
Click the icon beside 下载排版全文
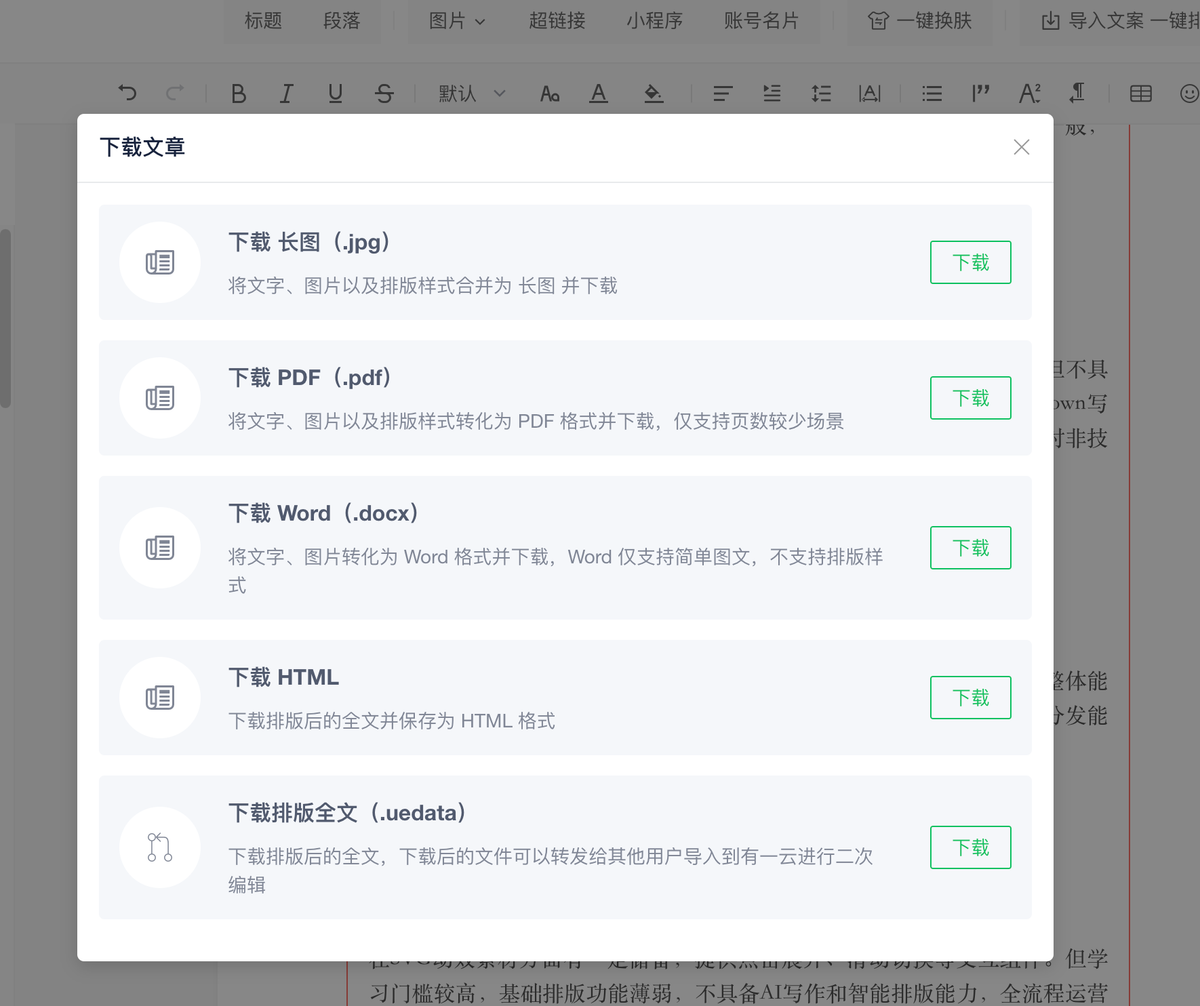(x=160, y=847)
